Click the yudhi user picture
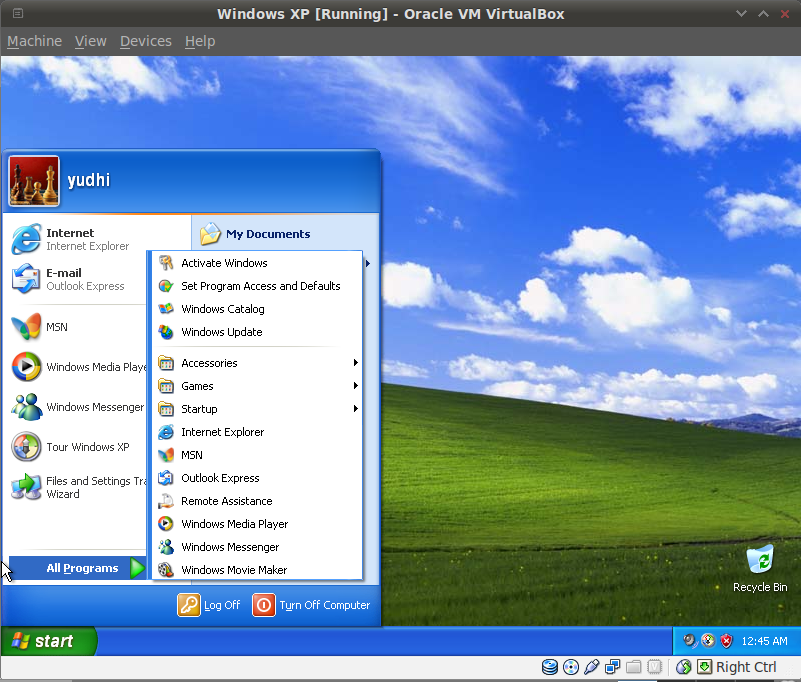This screenshot has height=682, width=801. pyautogui.click(x=34, y=181)
